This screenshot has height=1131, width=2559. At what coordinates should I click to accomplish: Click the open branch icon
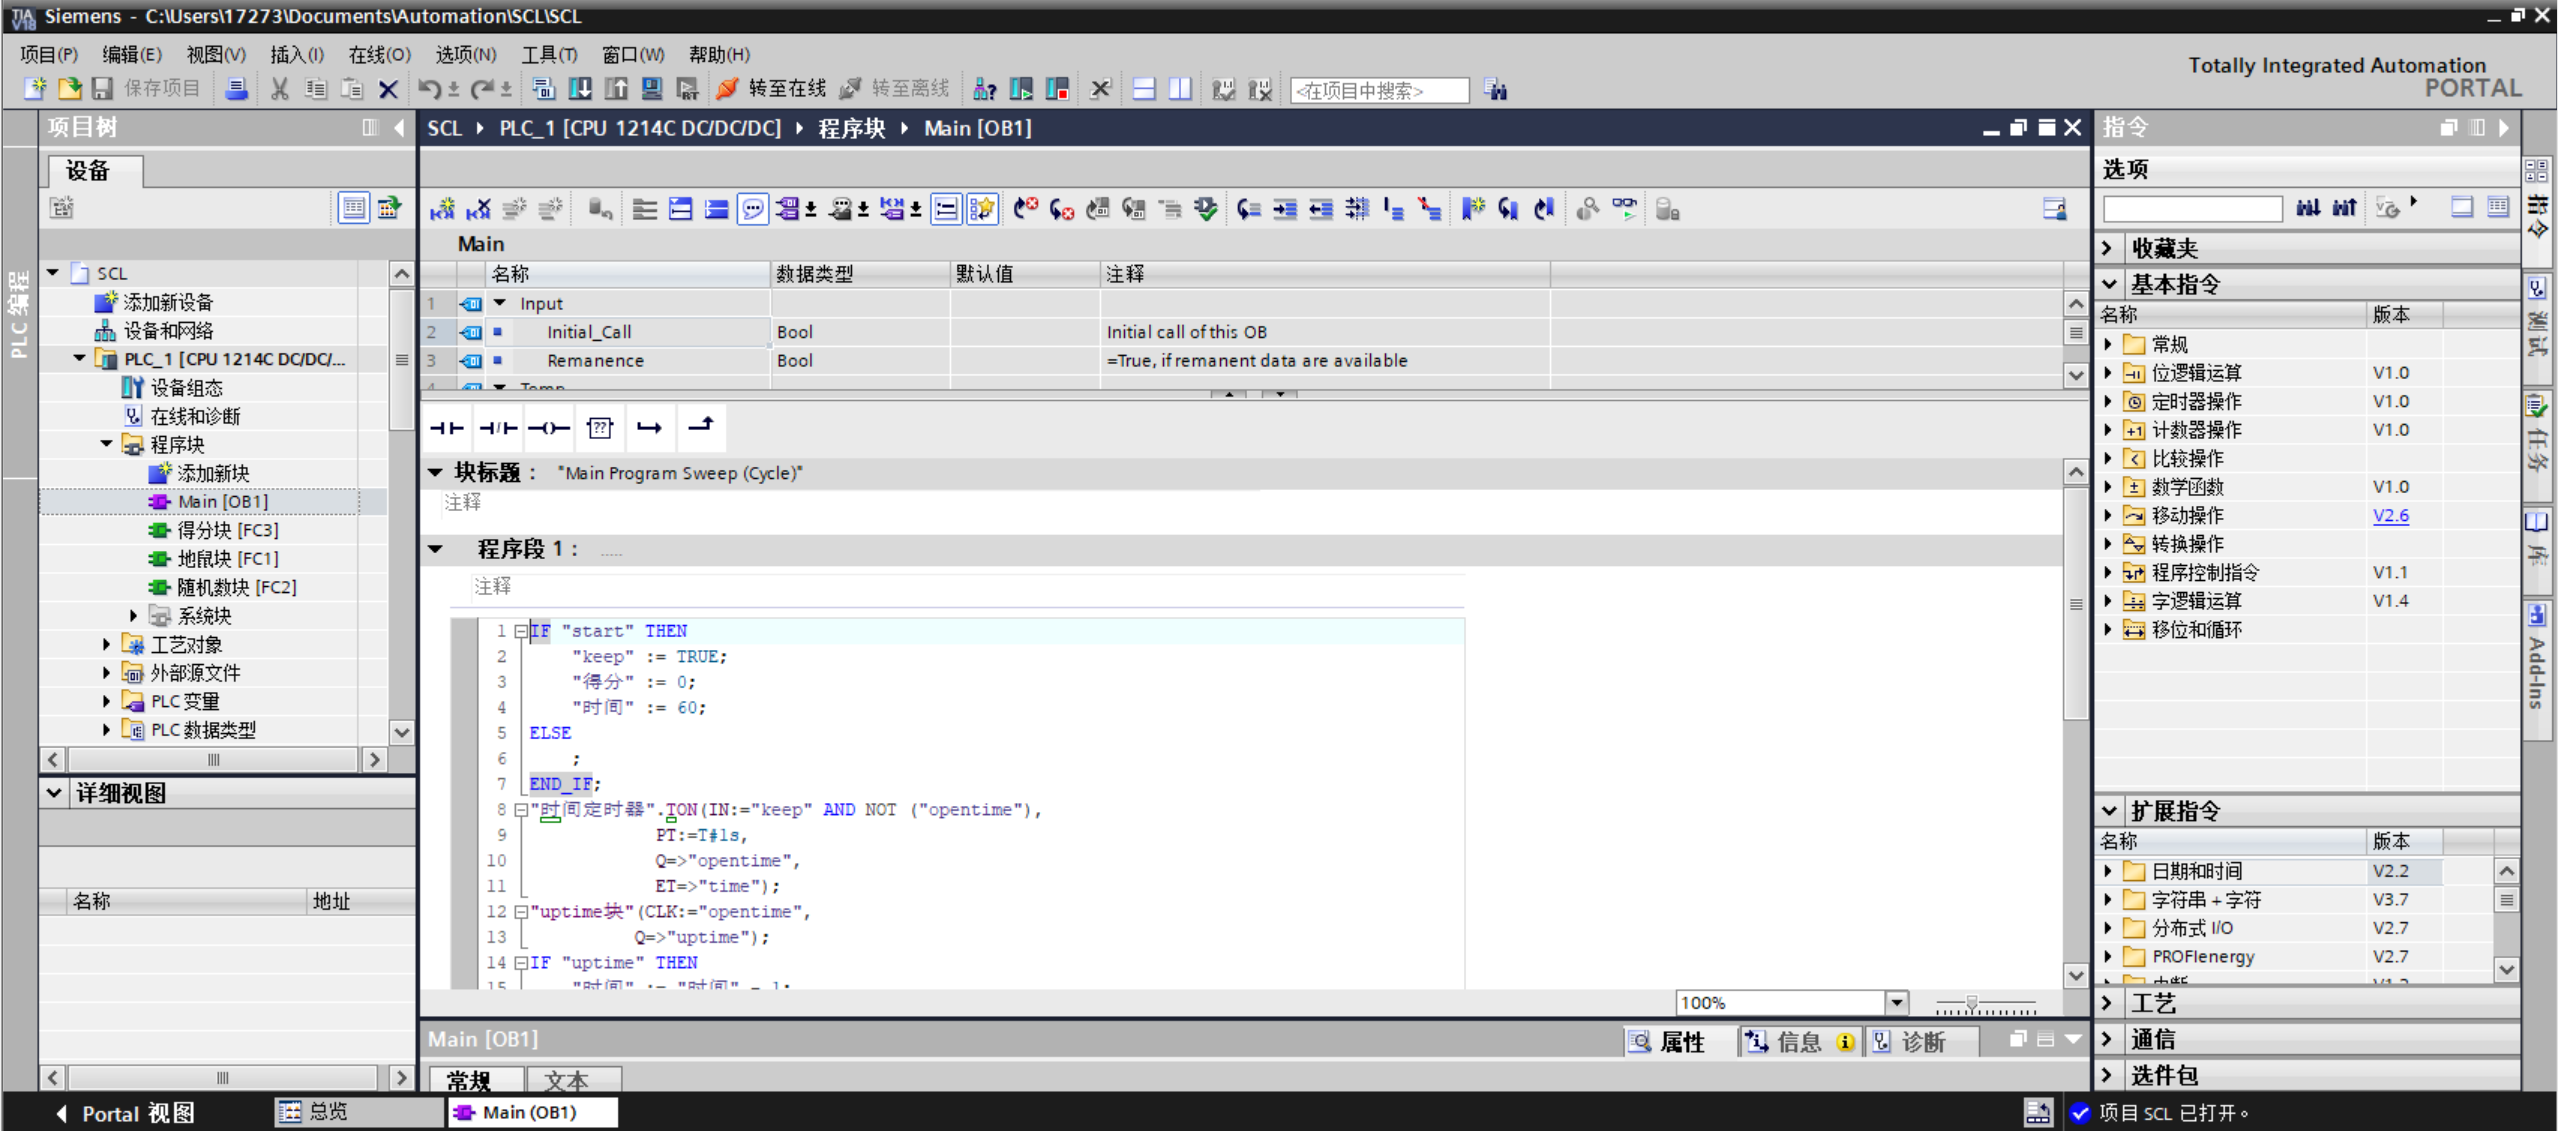[x=649, y=428]
